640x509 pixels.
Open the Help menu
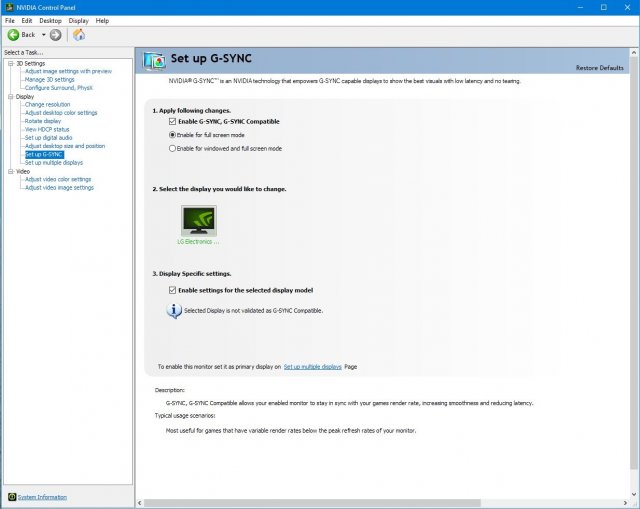(x=102, y=20)
